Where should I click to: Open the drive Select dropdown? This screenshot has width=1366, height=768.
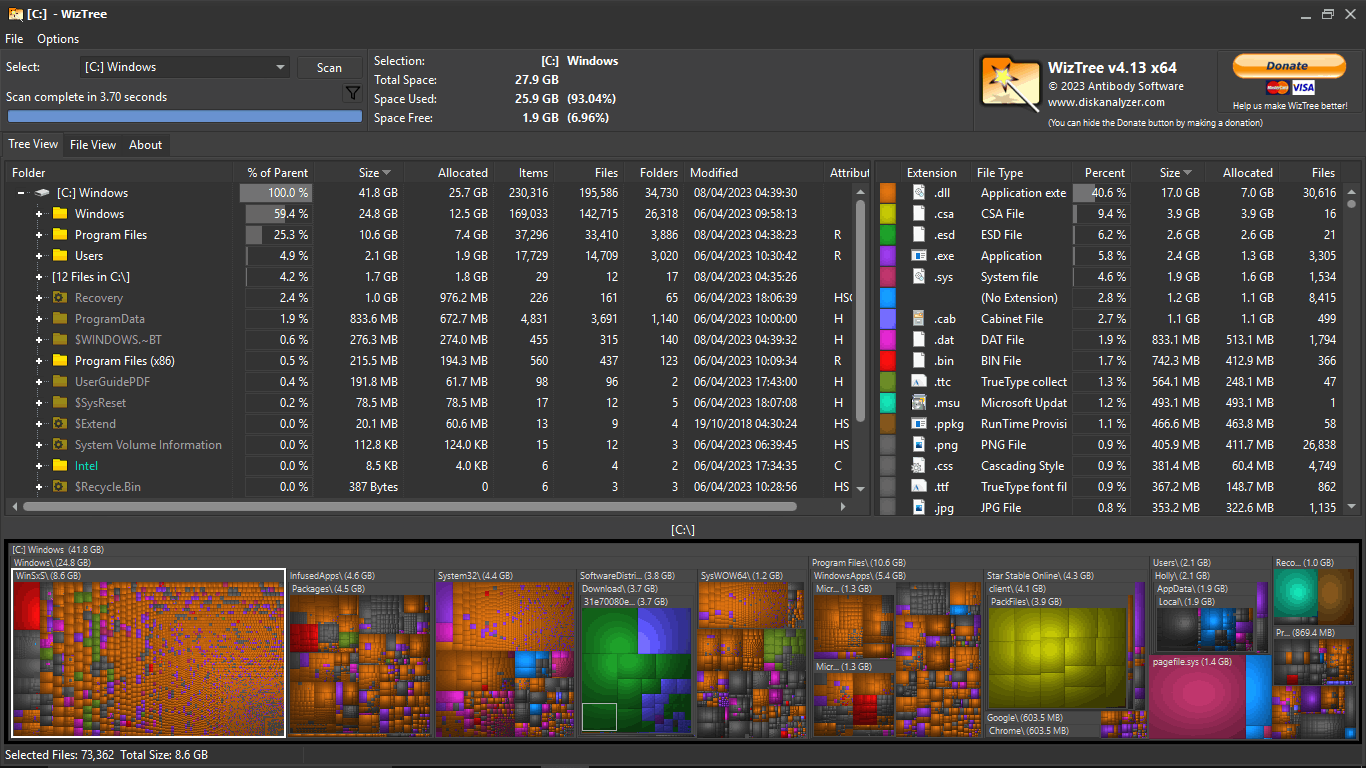coord(185,67)
